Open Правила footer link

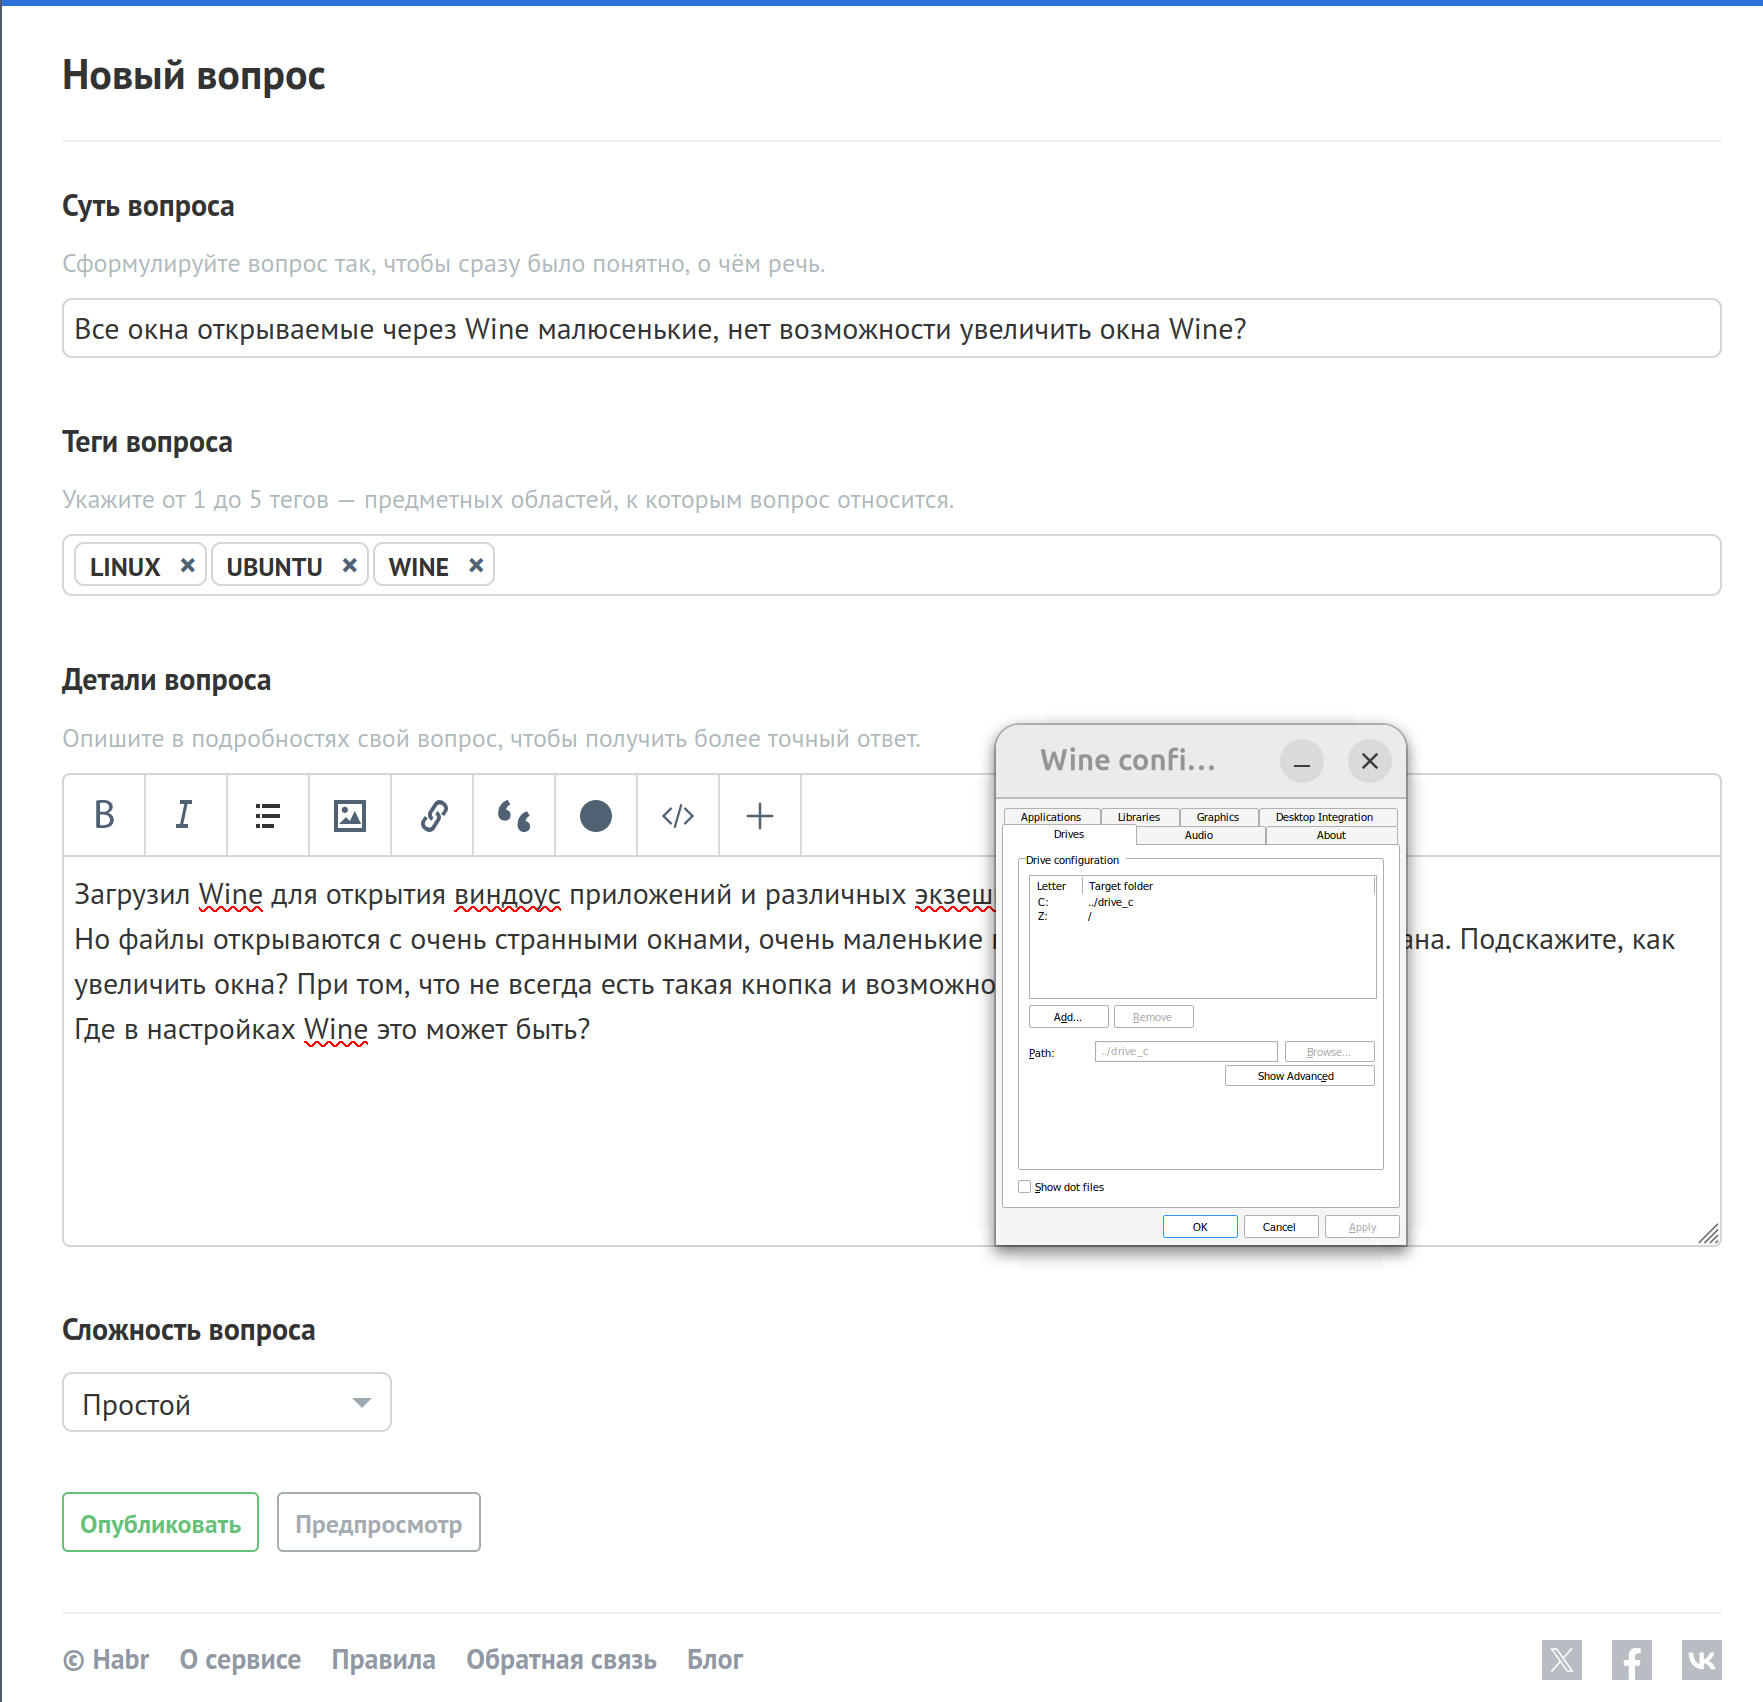pyautogui.click(x=383, y=1660)
